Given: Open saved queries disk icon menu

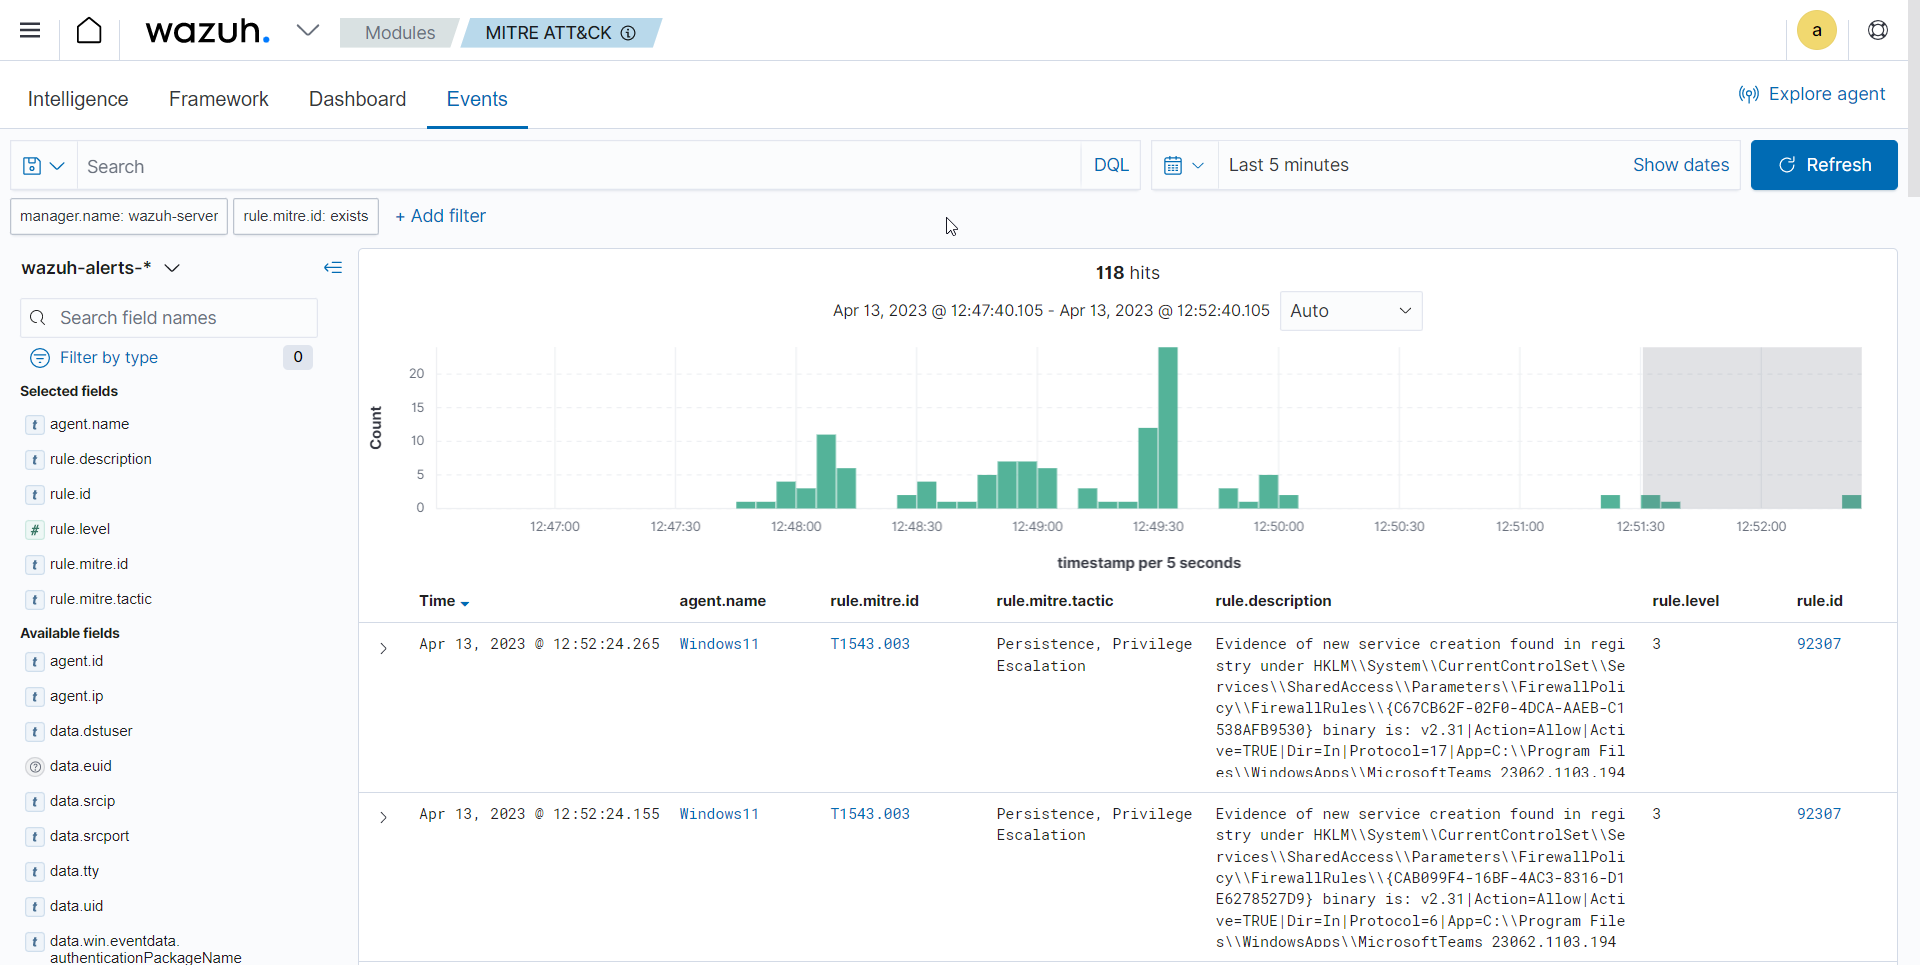Looking at the screenshot, I should 43,166.
